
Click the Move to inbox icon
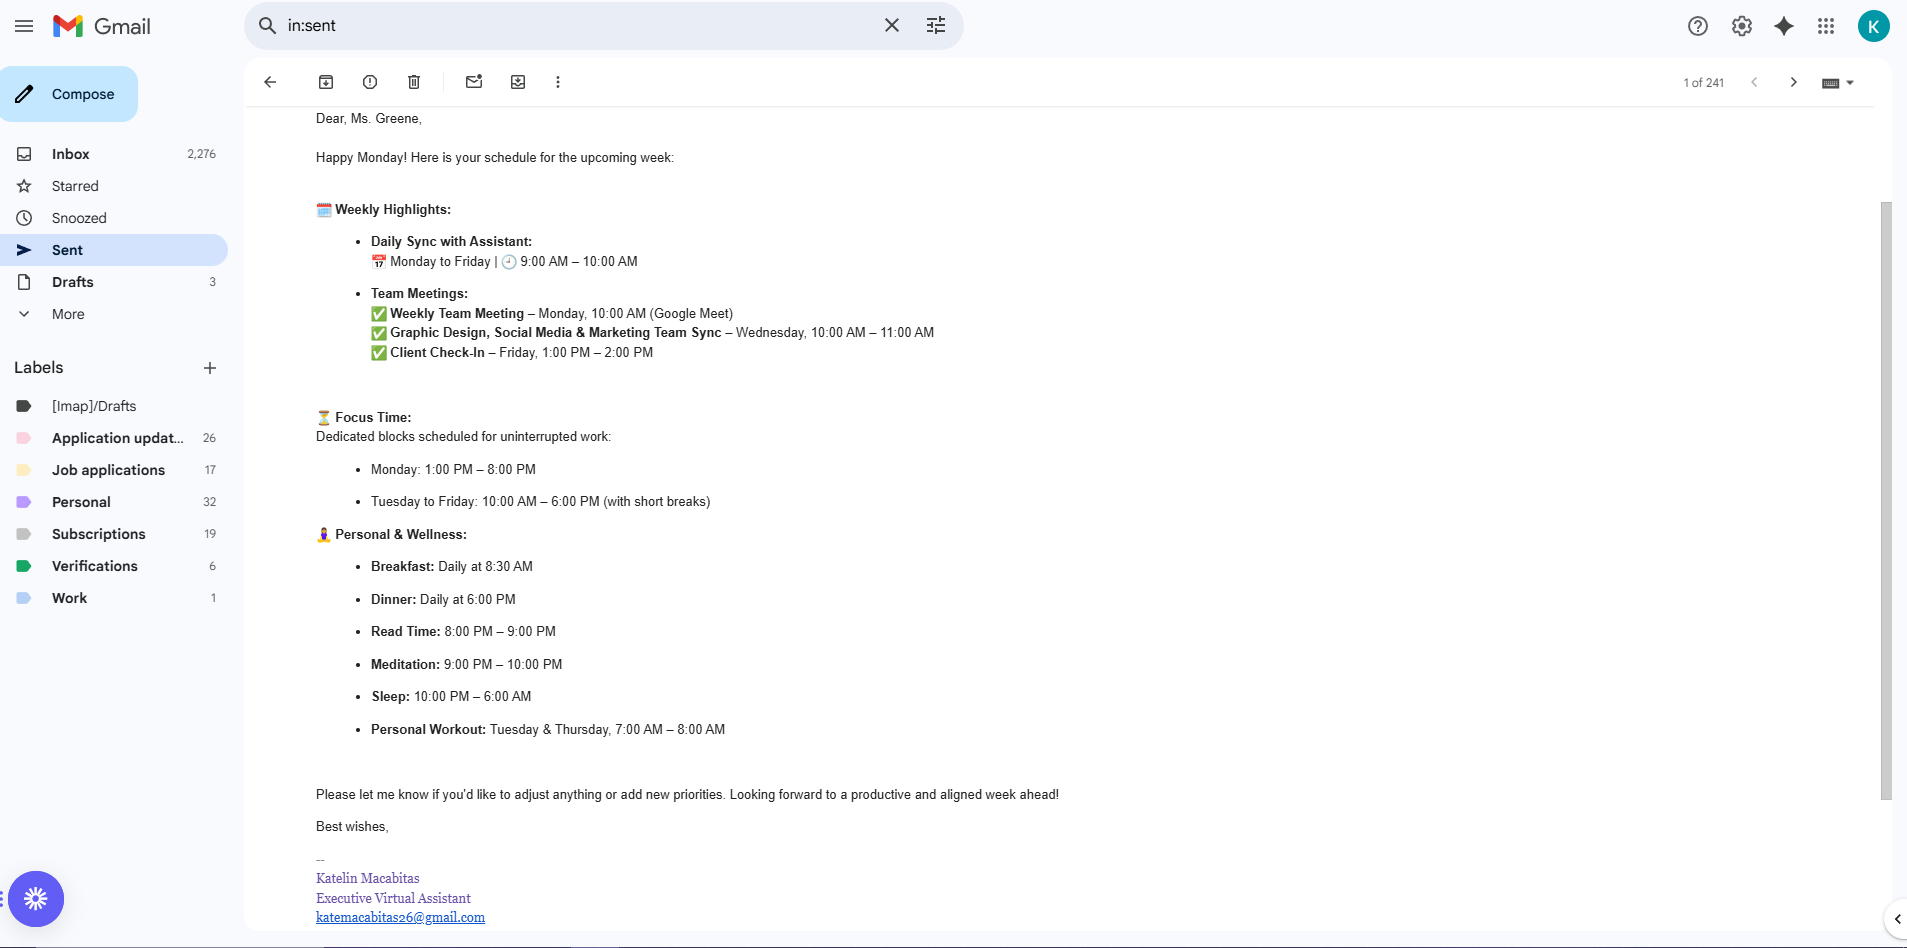coord(518,82)
